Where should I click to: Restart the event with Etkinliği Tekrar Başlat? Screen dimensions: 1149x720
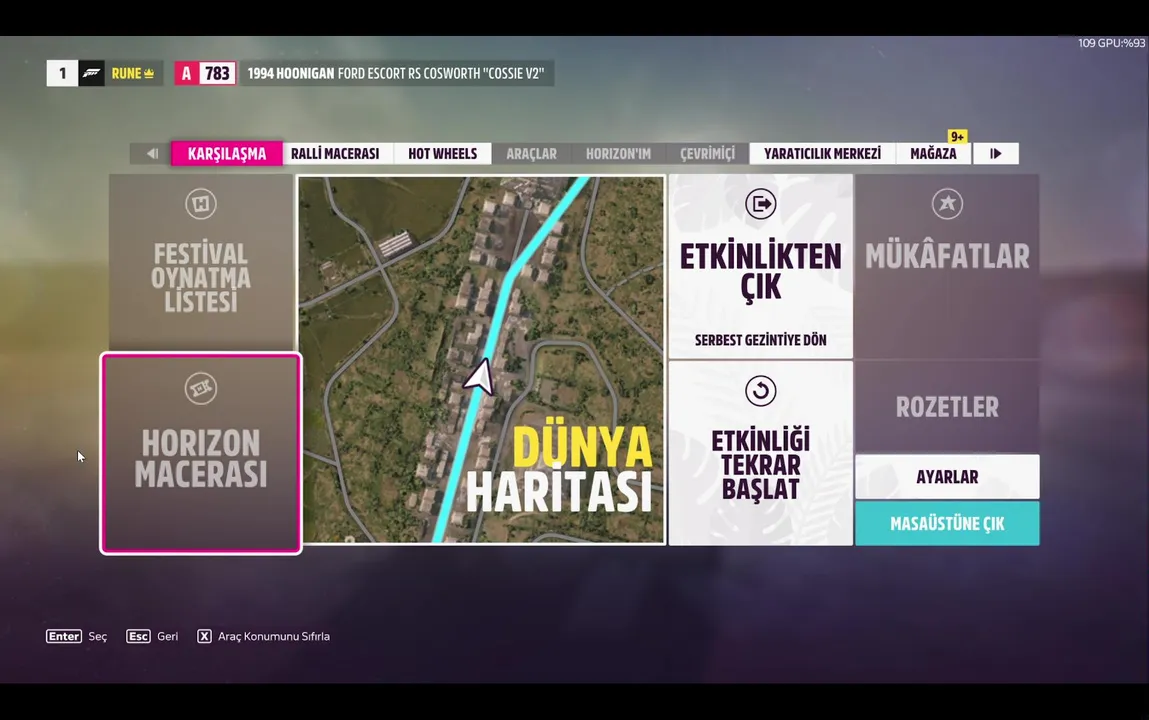point(761,453)
